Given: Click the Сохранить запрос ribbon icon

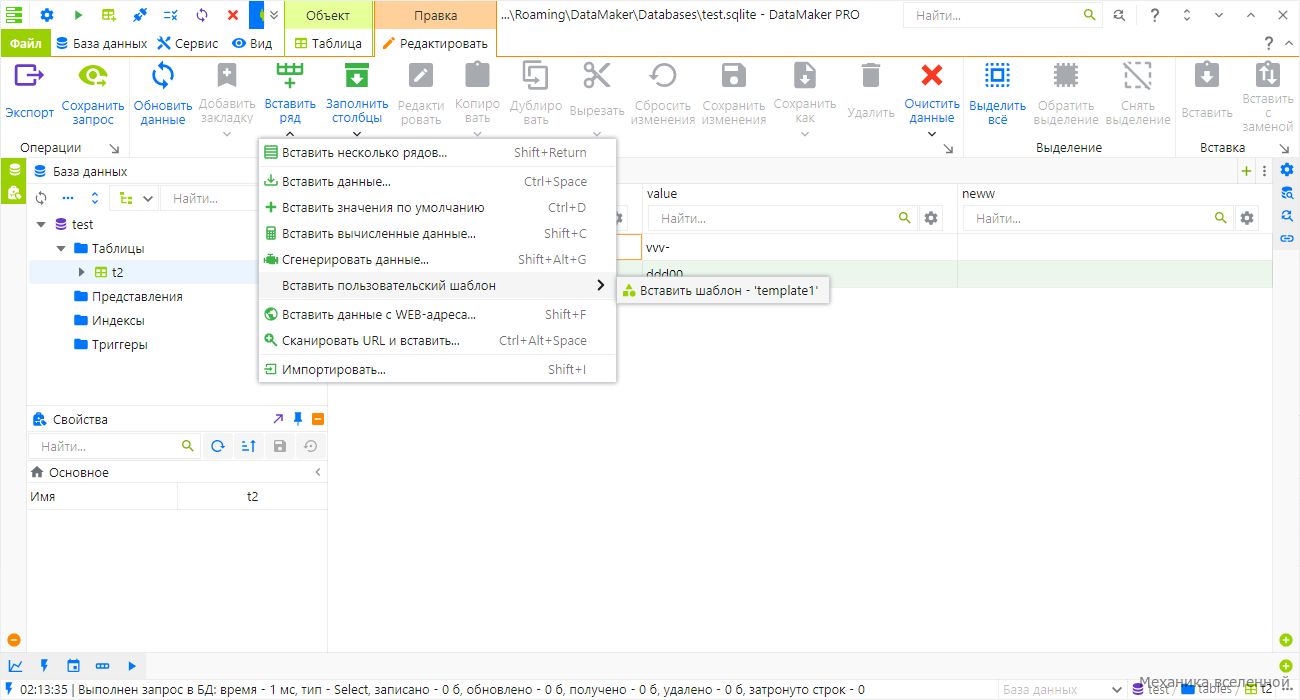Looking at the screenshot, I should pos(93,76).
